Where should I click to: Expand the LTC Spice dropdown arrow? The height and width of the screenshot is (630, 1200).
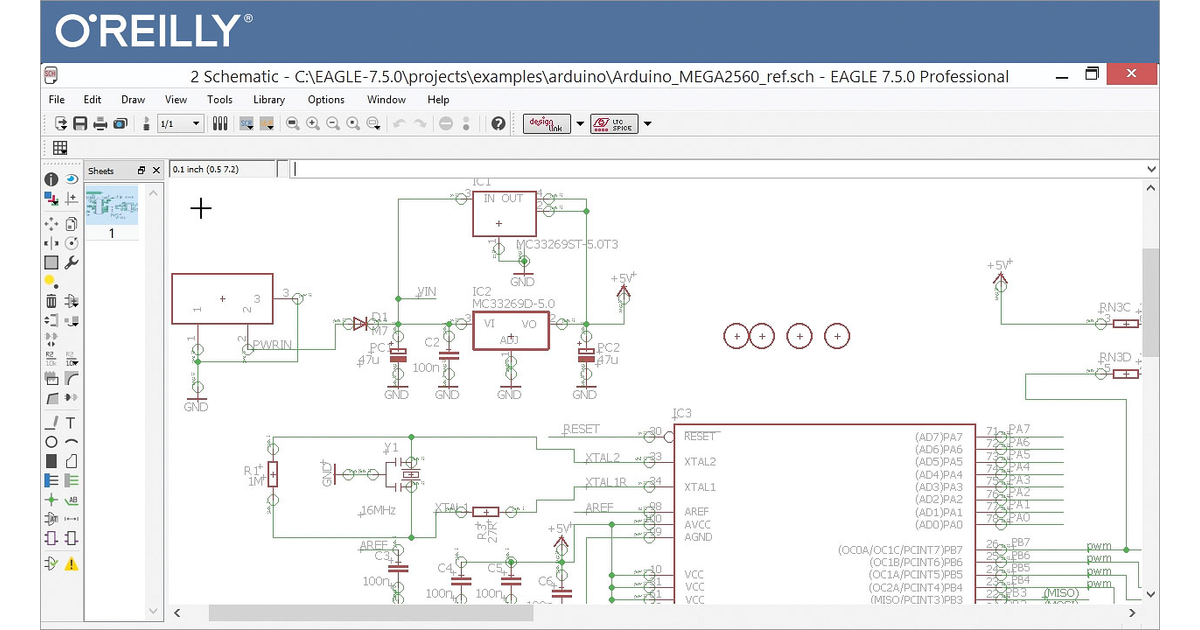click(647, 124)
